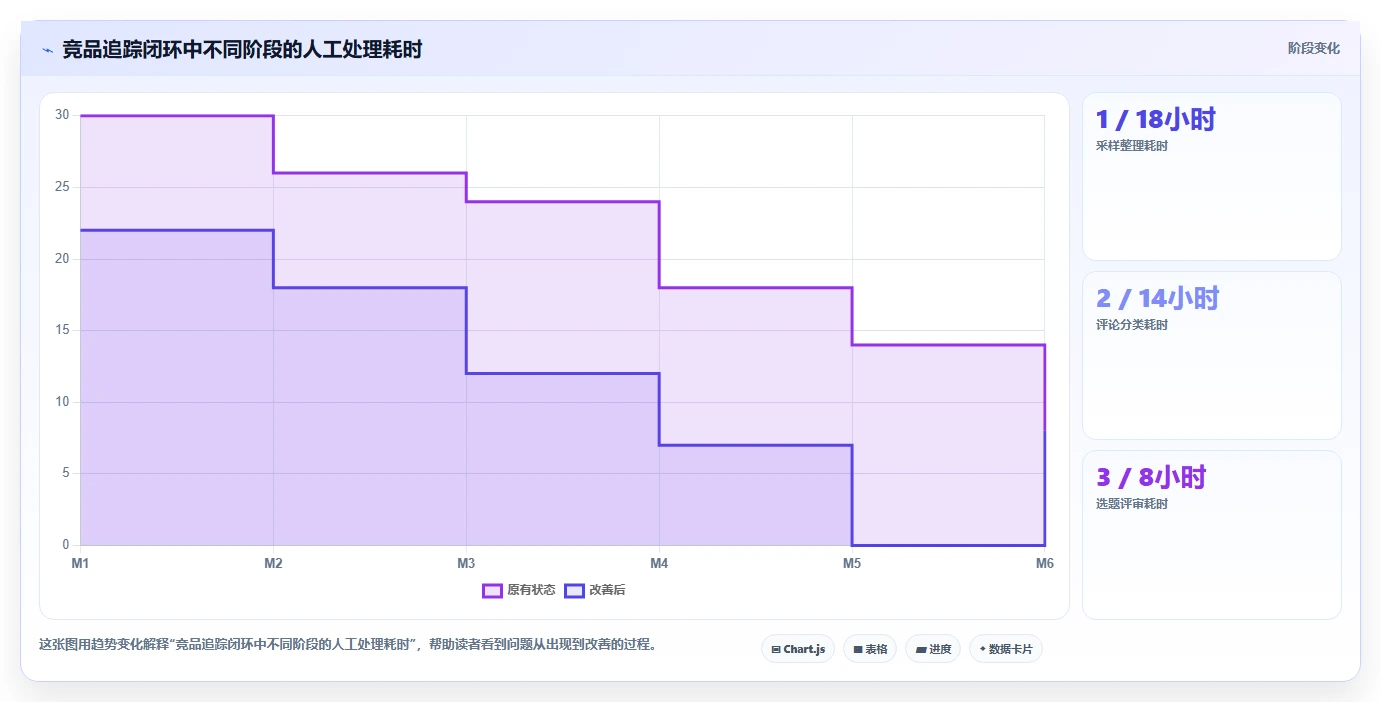
Task: Click the y-axis value 5
Action: [x=66, y=473]
